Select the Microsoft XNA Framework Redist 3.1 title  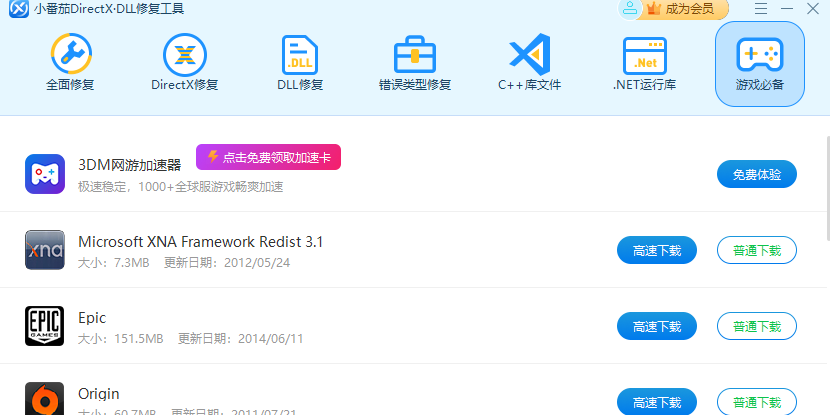201,242
